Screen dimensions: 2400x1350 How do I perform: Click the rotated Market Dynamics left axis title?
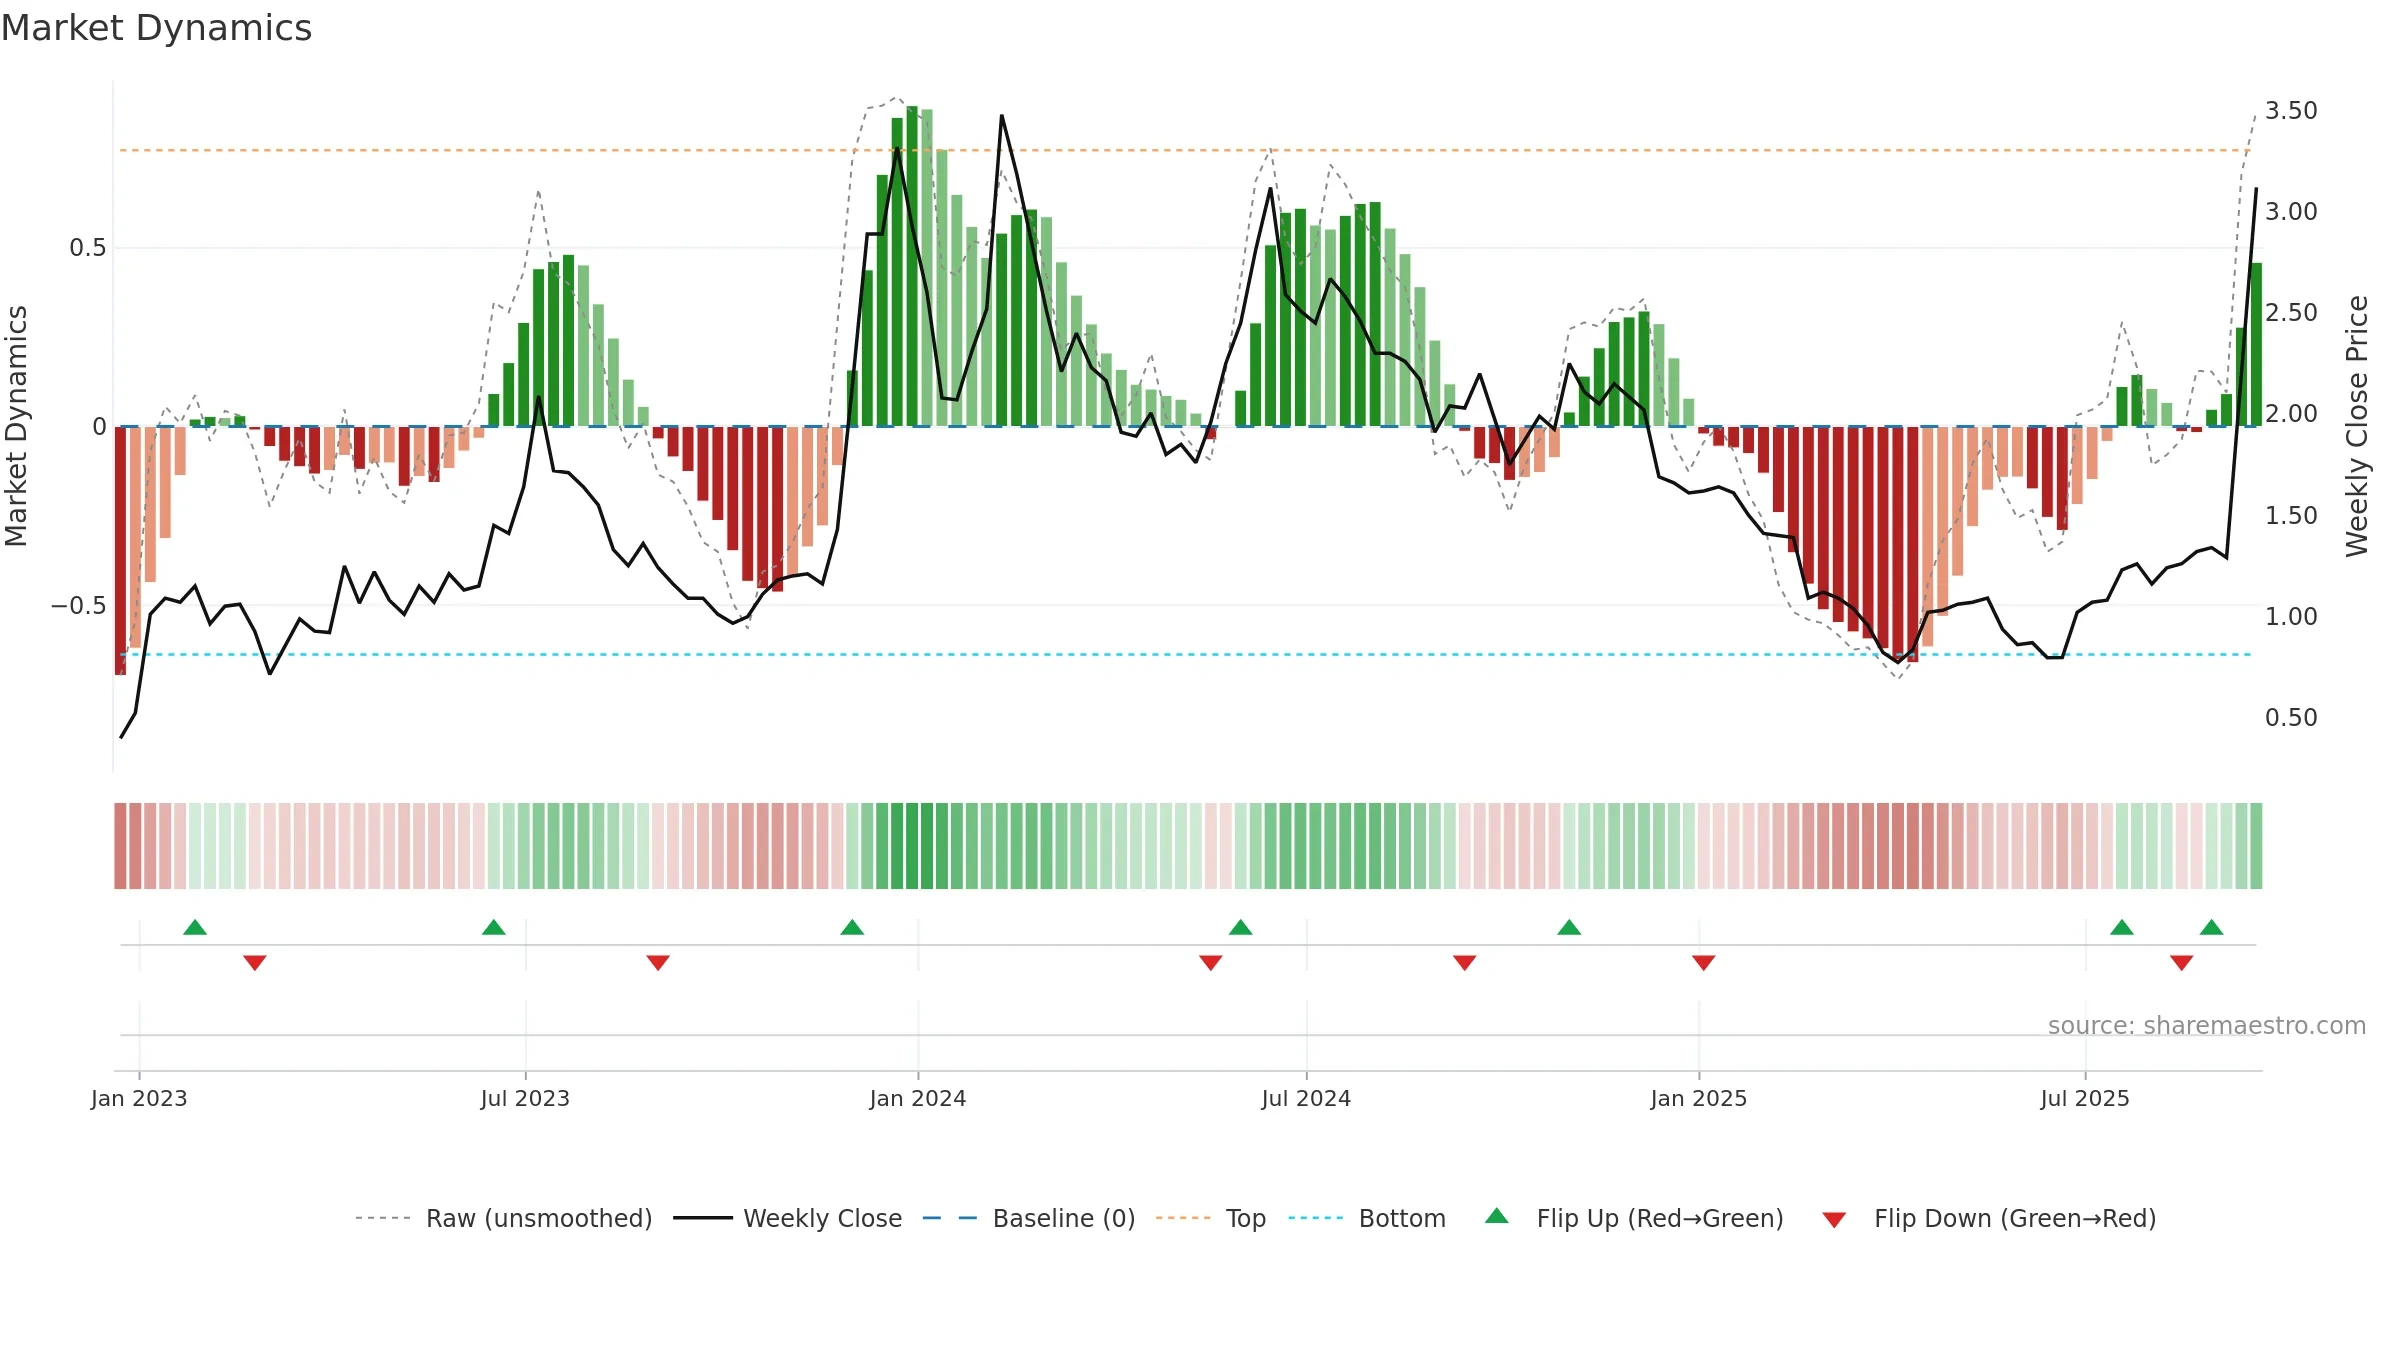coord(16,426)
